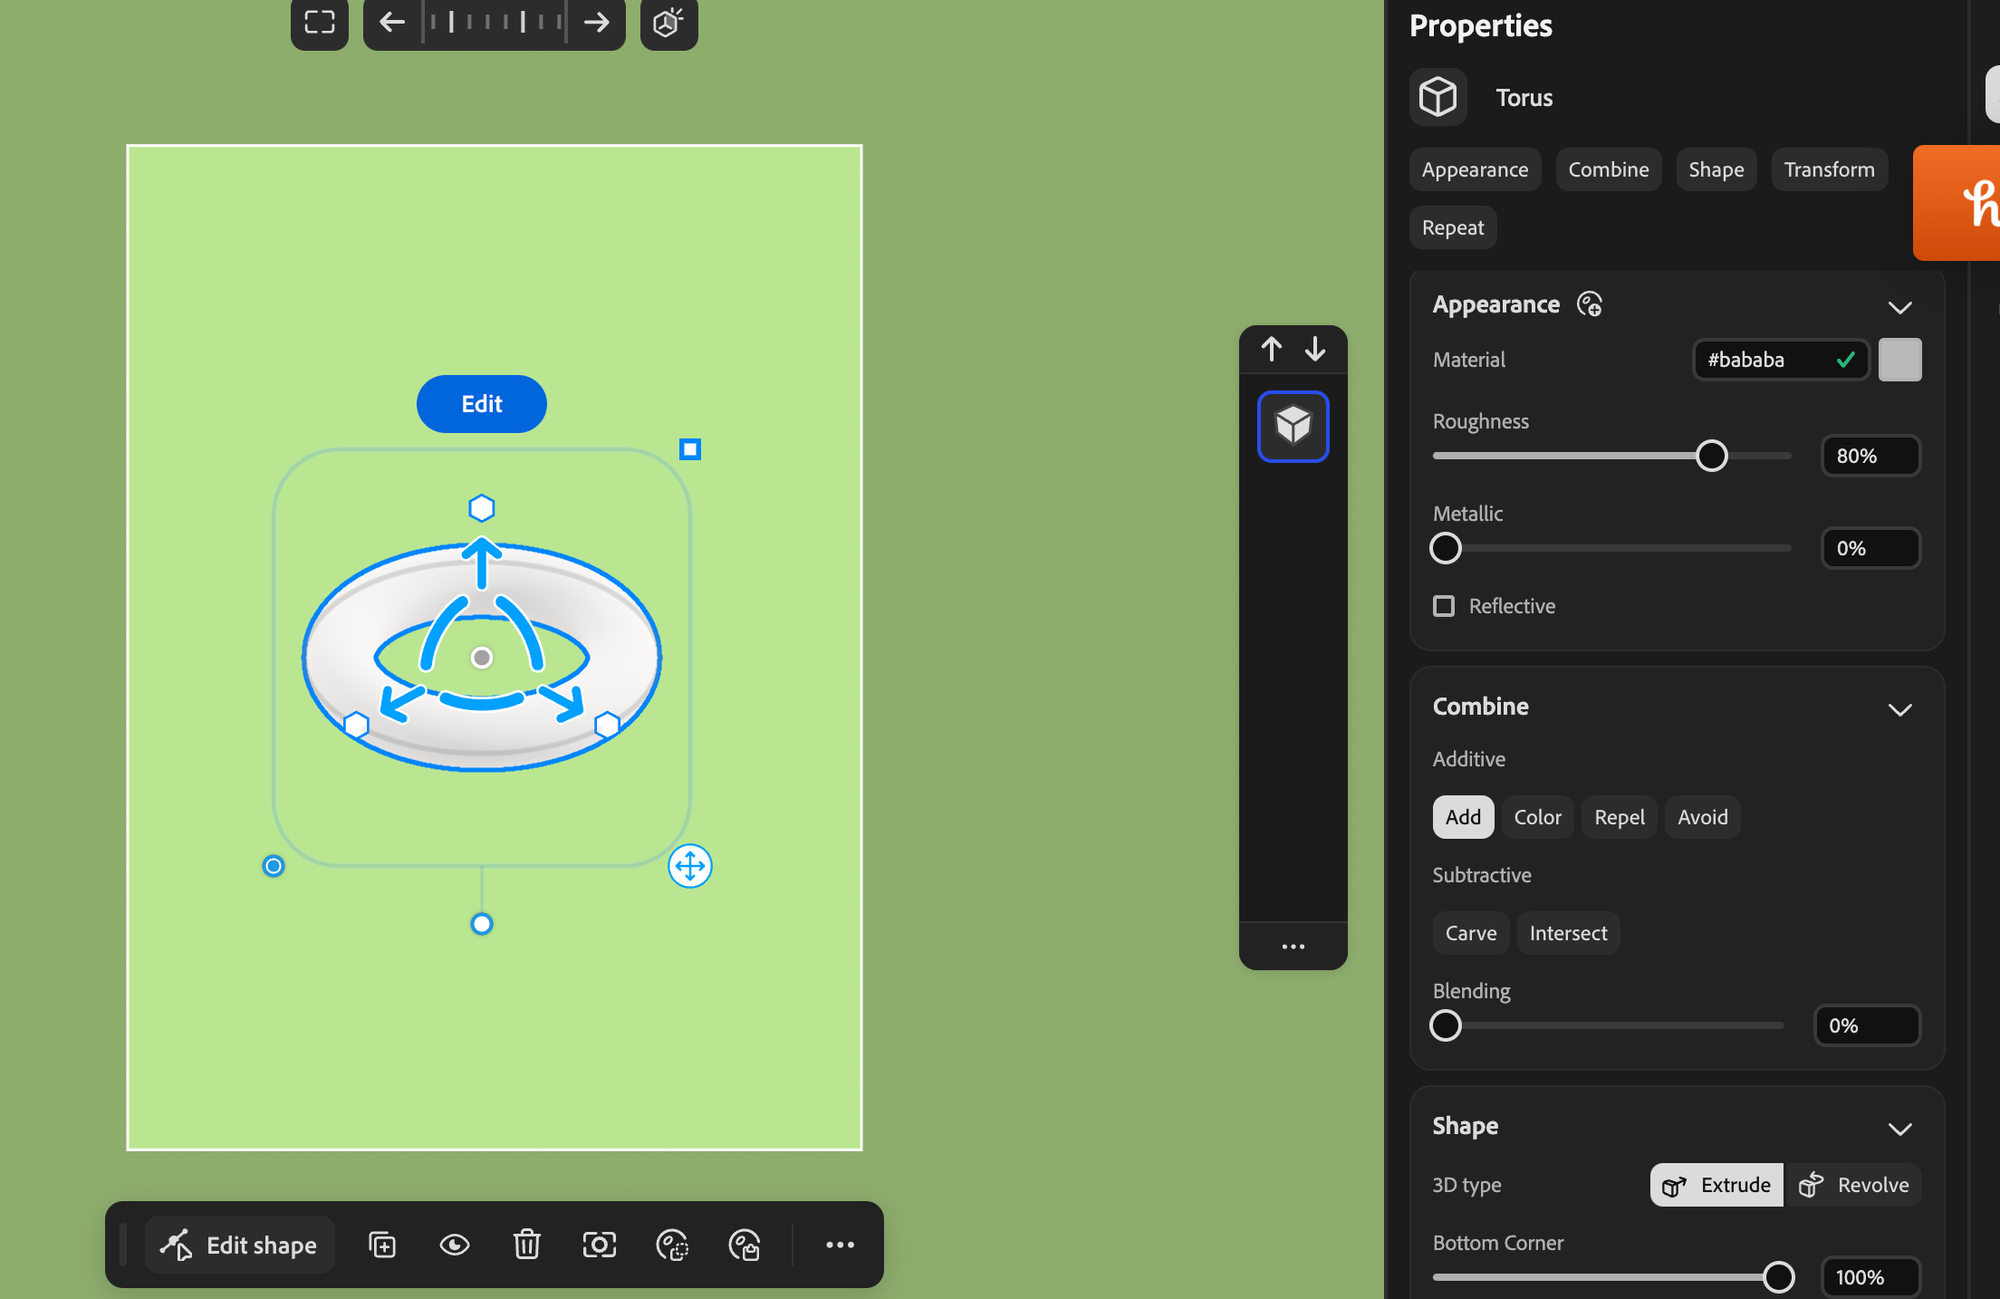
Task: Toggle shape visibility with the eye icon
Action: [455, 1245]
